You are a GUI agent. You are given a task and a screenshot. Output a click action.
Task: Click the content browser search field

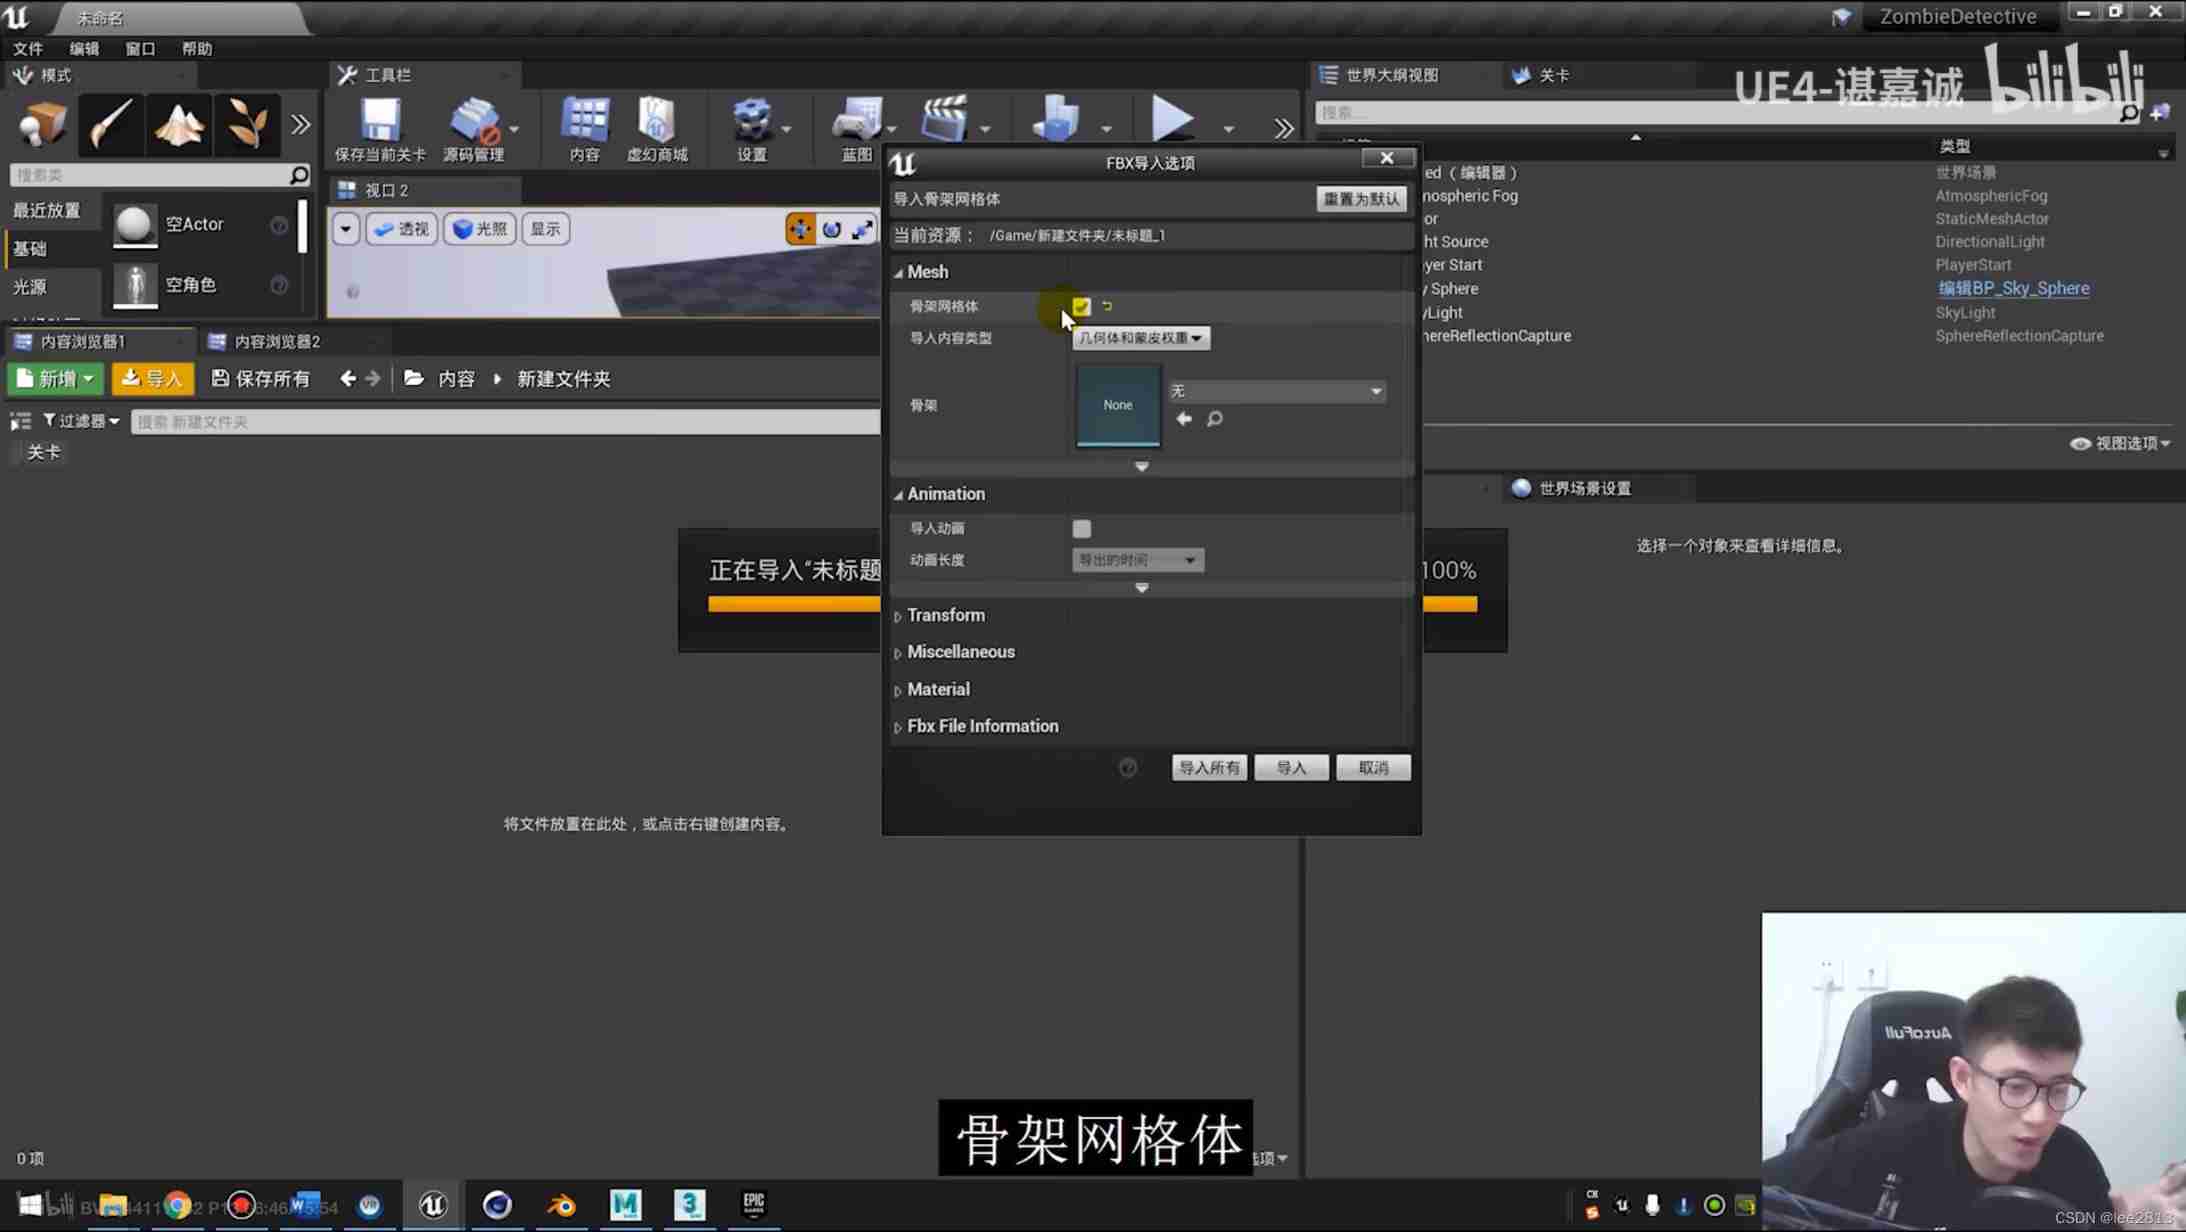(x=505, y=421)
